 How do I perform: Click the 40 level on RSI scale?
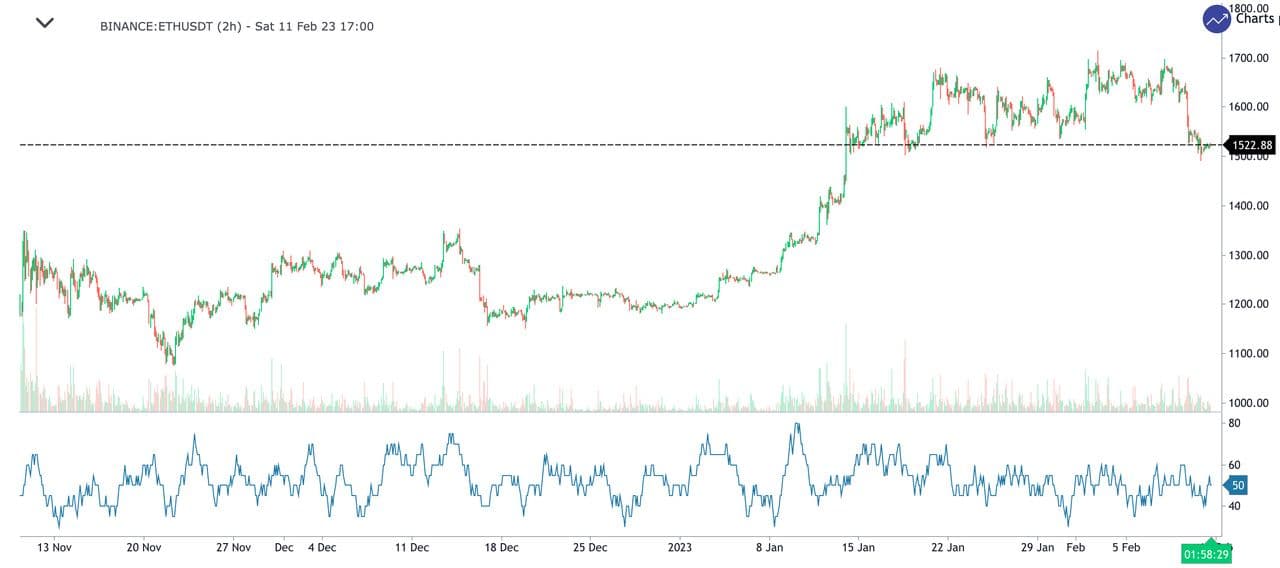(x=1234, y=506)
